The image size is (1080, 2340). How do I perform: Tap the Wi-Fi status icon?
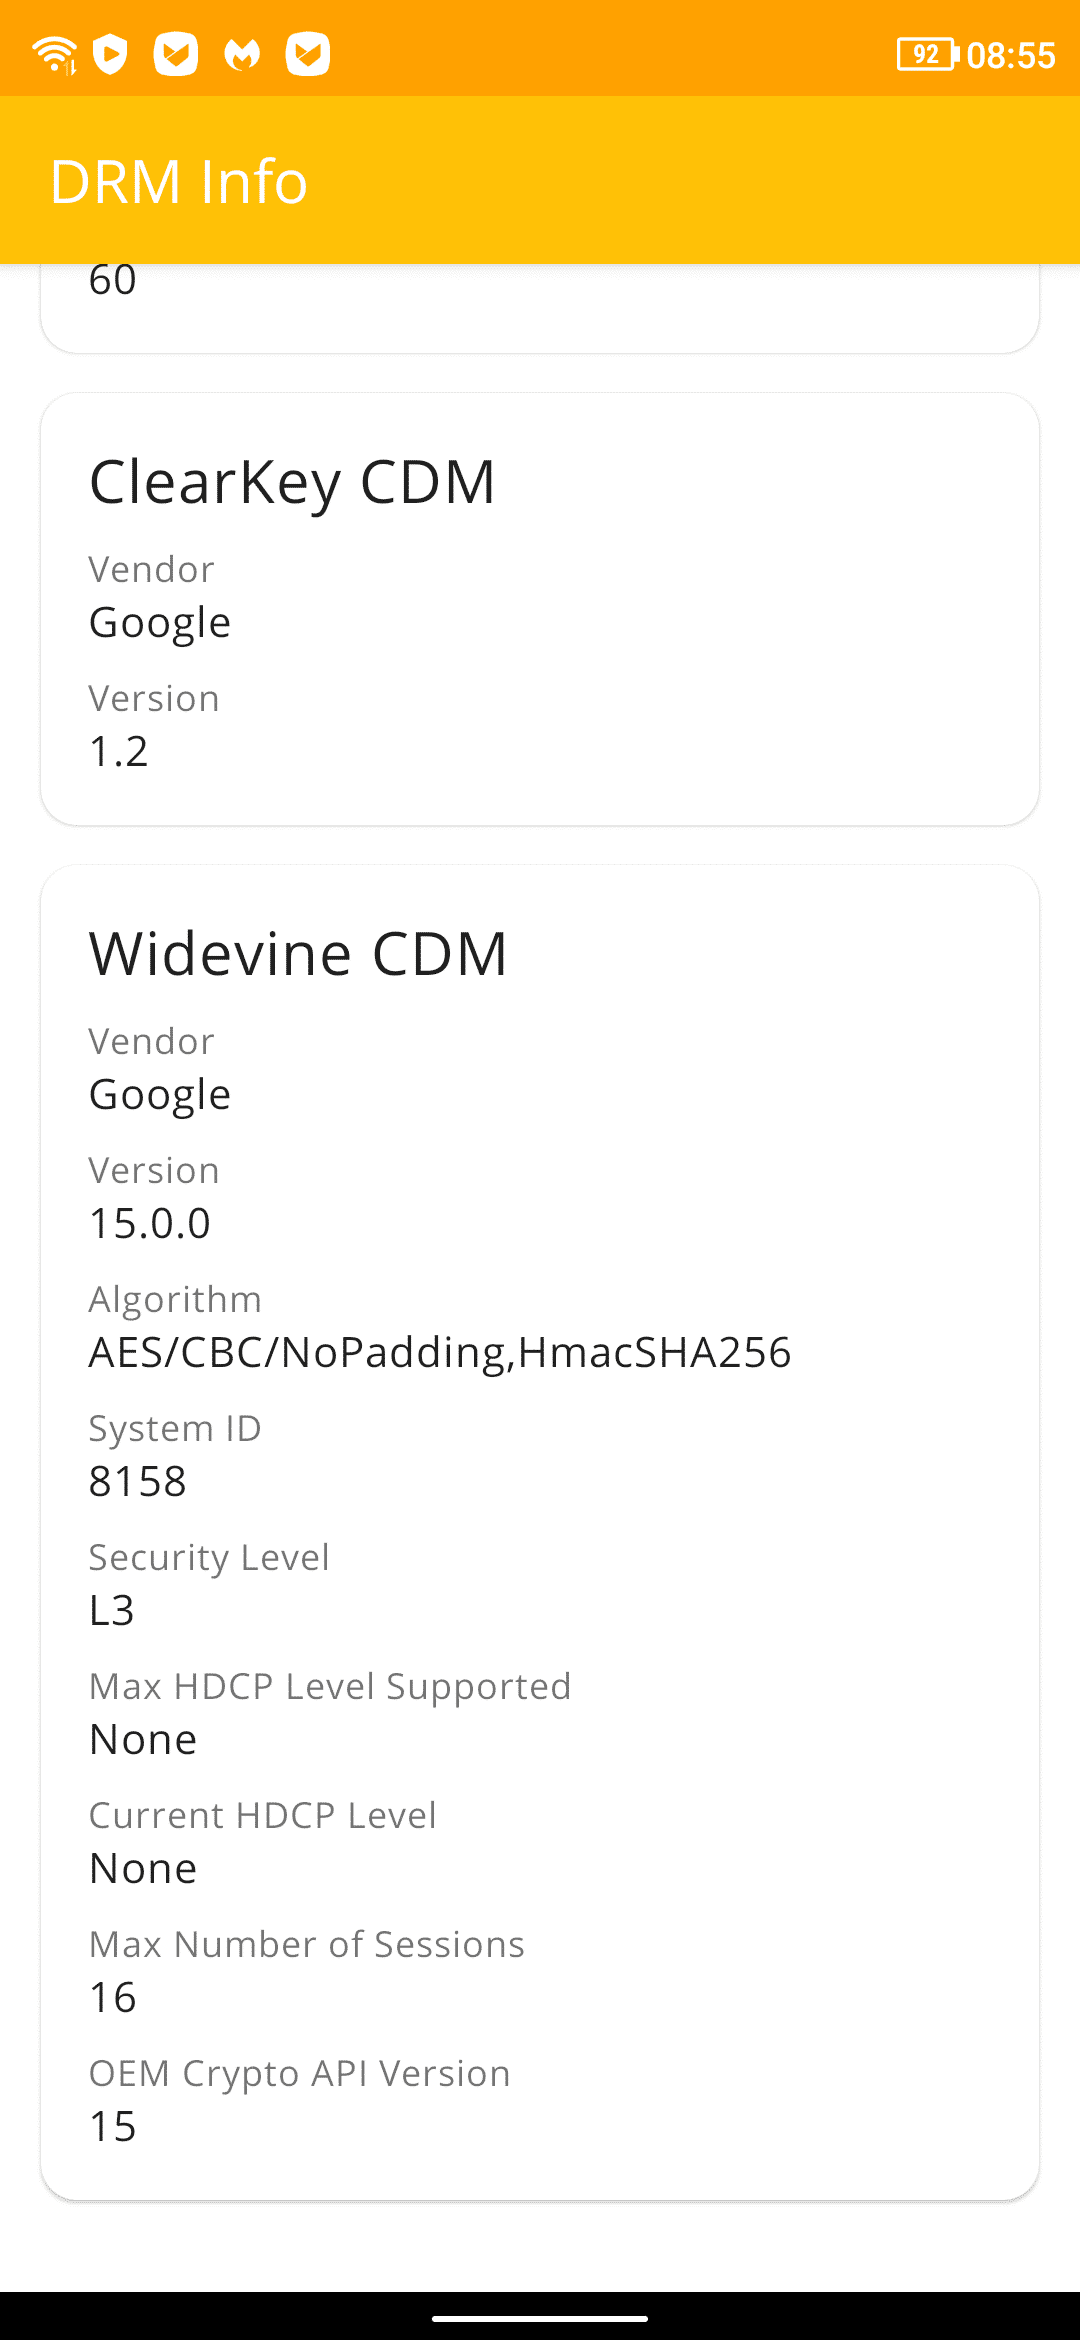[54, 54]
